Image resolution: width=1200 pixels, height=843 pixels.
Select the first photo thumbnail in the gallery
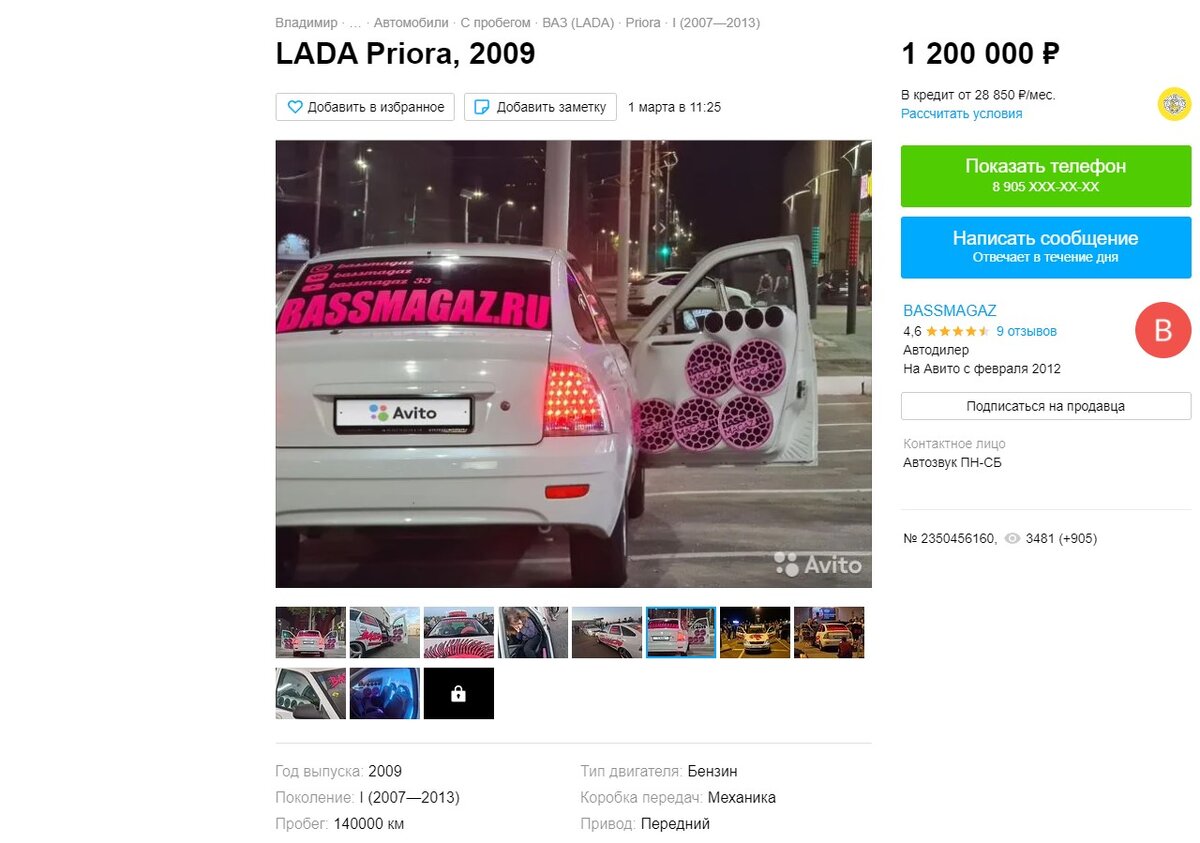click(310, 632)
